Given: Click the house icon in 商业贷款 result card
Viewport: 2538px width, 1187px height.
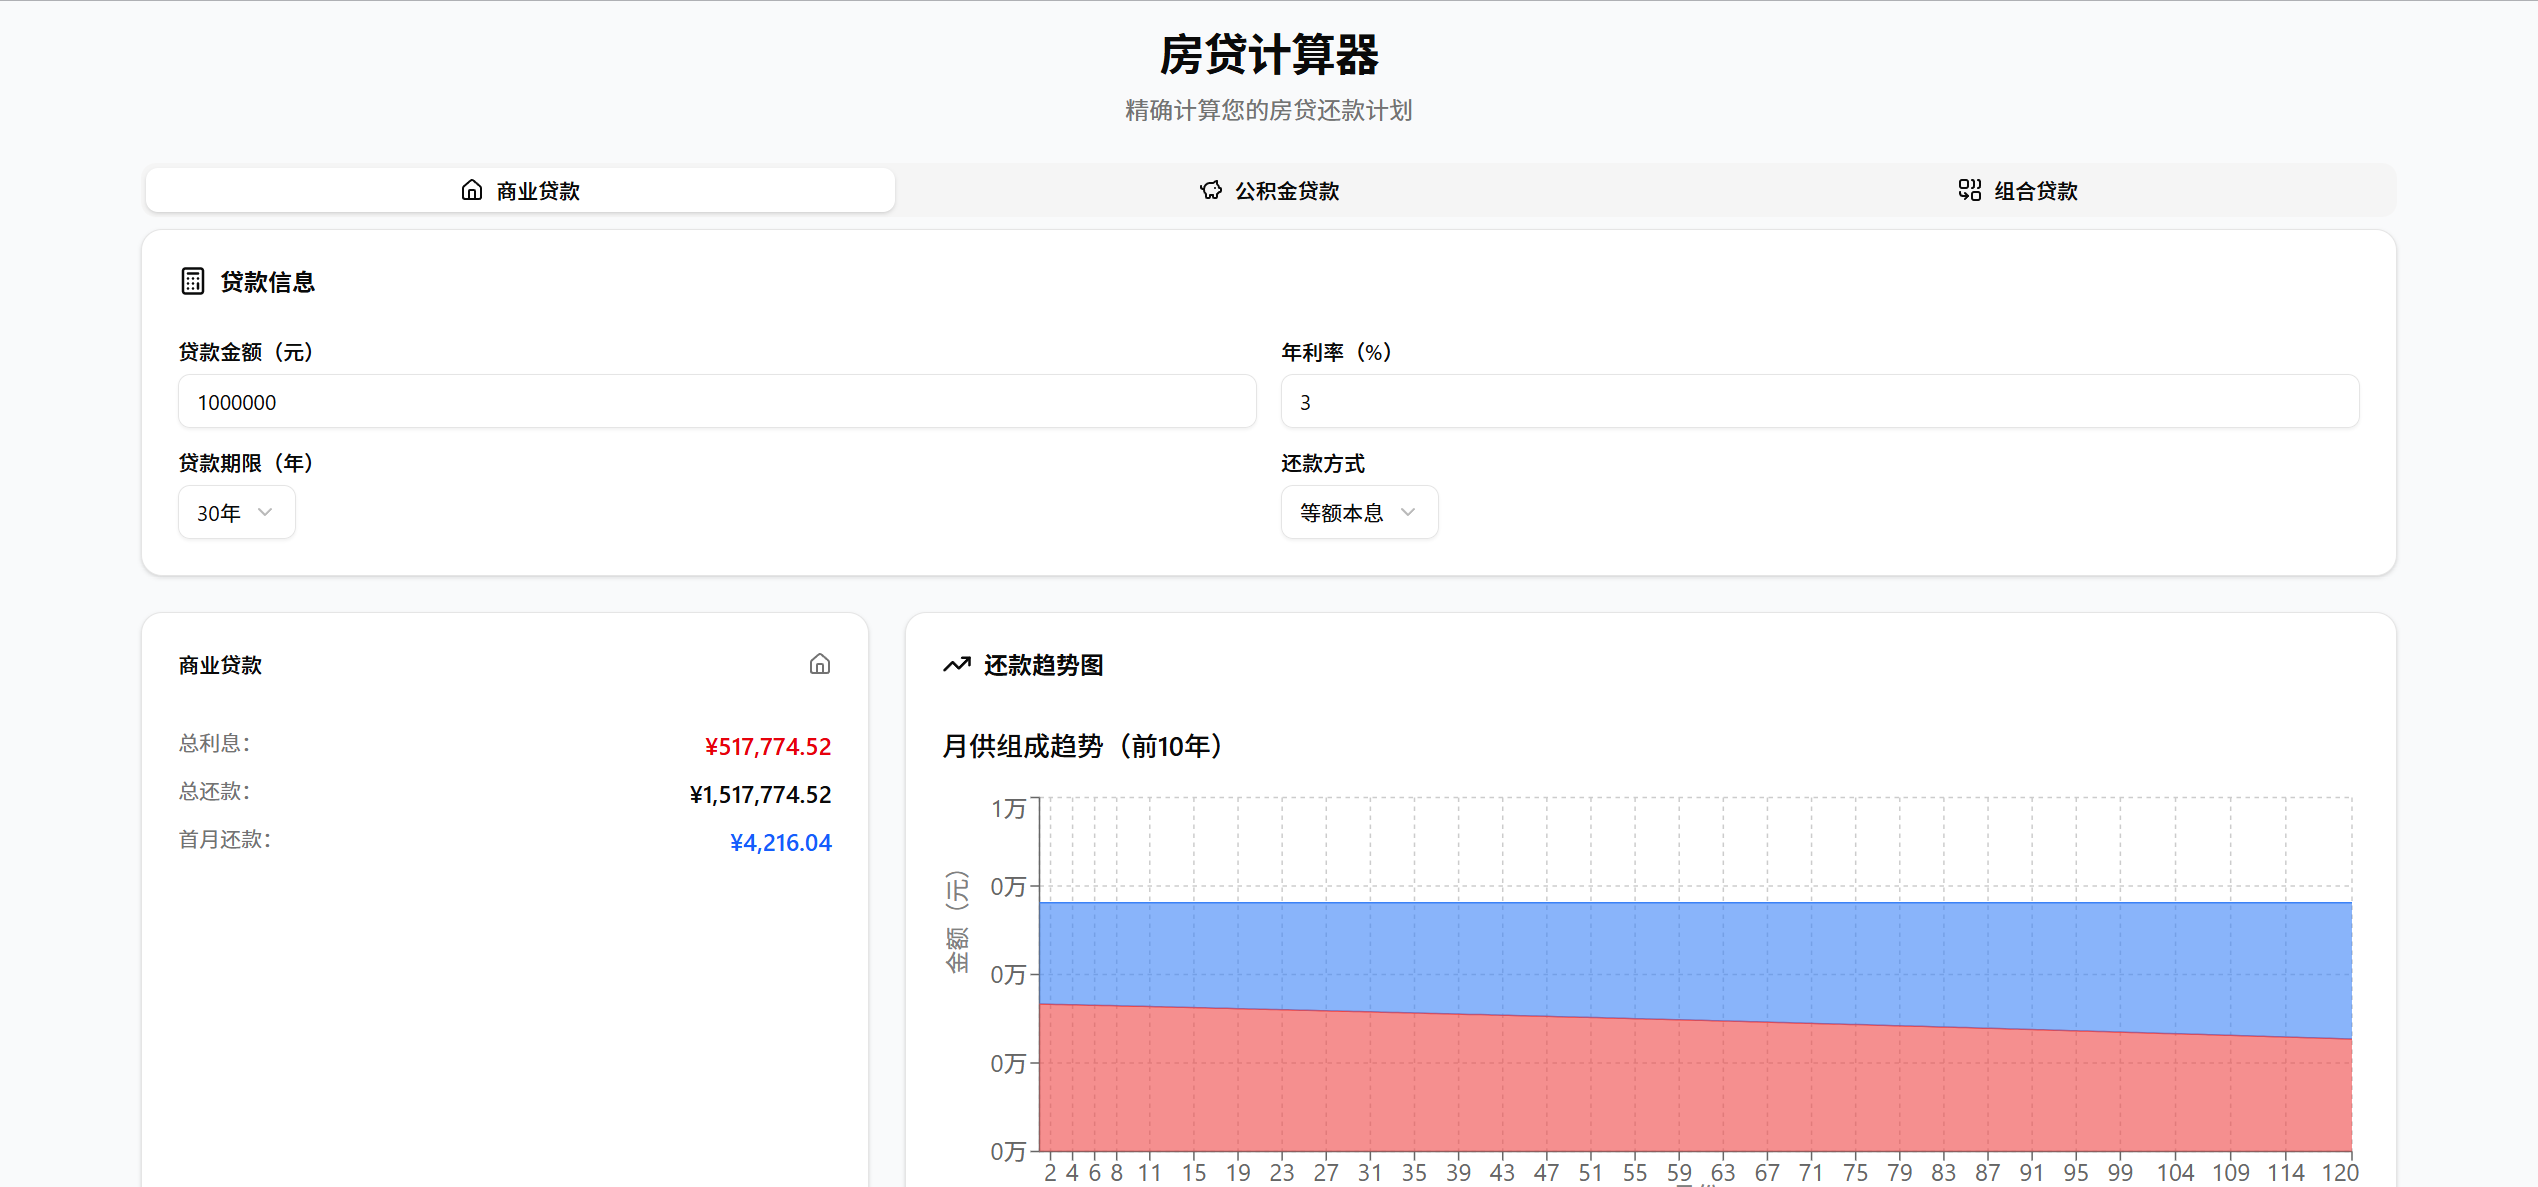Looking at the screenshot, I should click(819, 664).
